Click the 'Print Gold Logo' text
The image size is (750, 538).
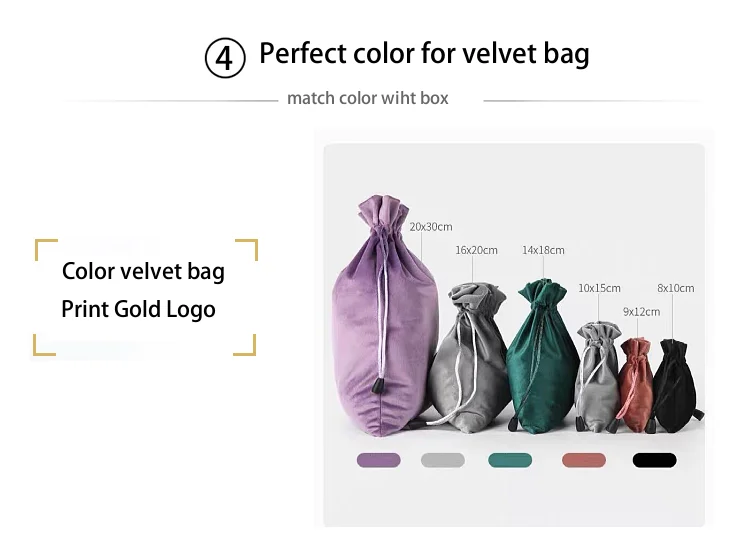pyautogui.click(x=138, y=309)
